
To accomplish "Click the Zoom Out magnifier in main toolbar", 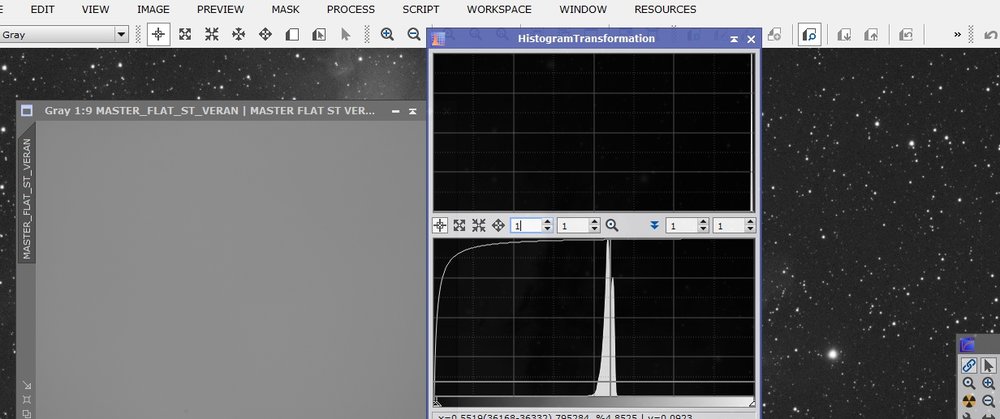I will point(414,34).
